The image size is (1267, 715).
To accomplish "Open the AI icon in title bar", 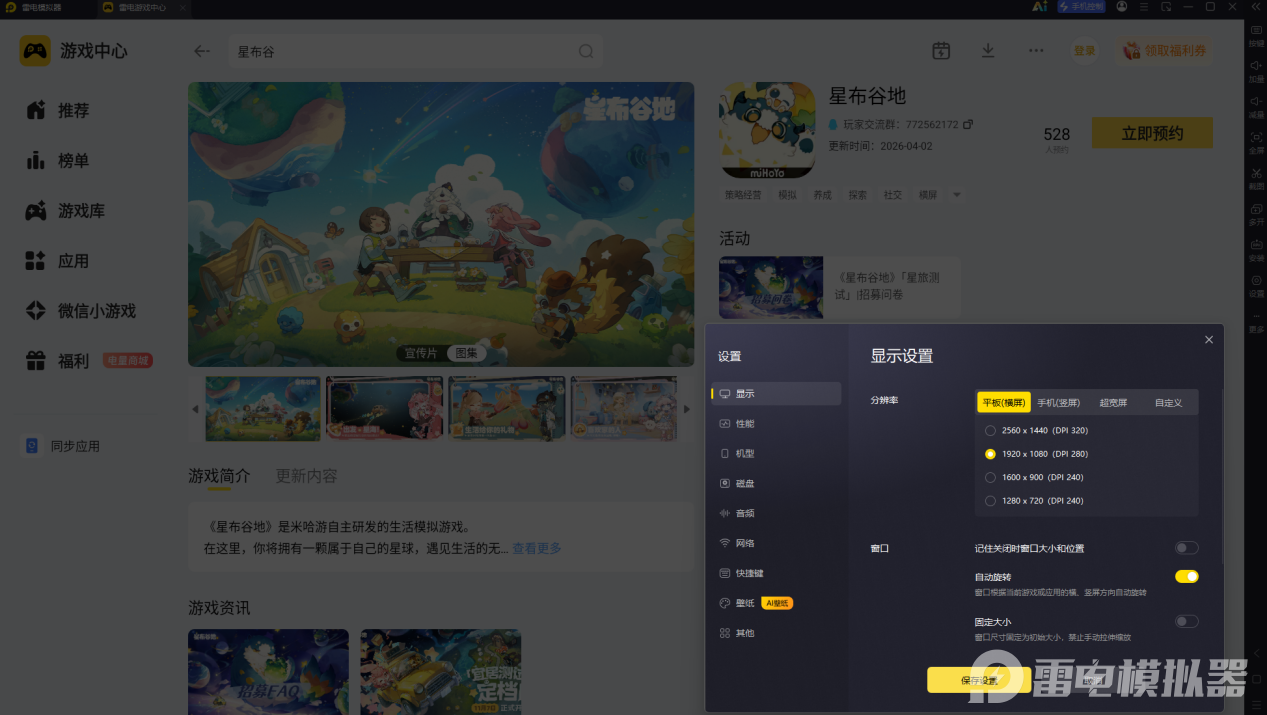I will pyautogui.click(x=1039, y=7).
